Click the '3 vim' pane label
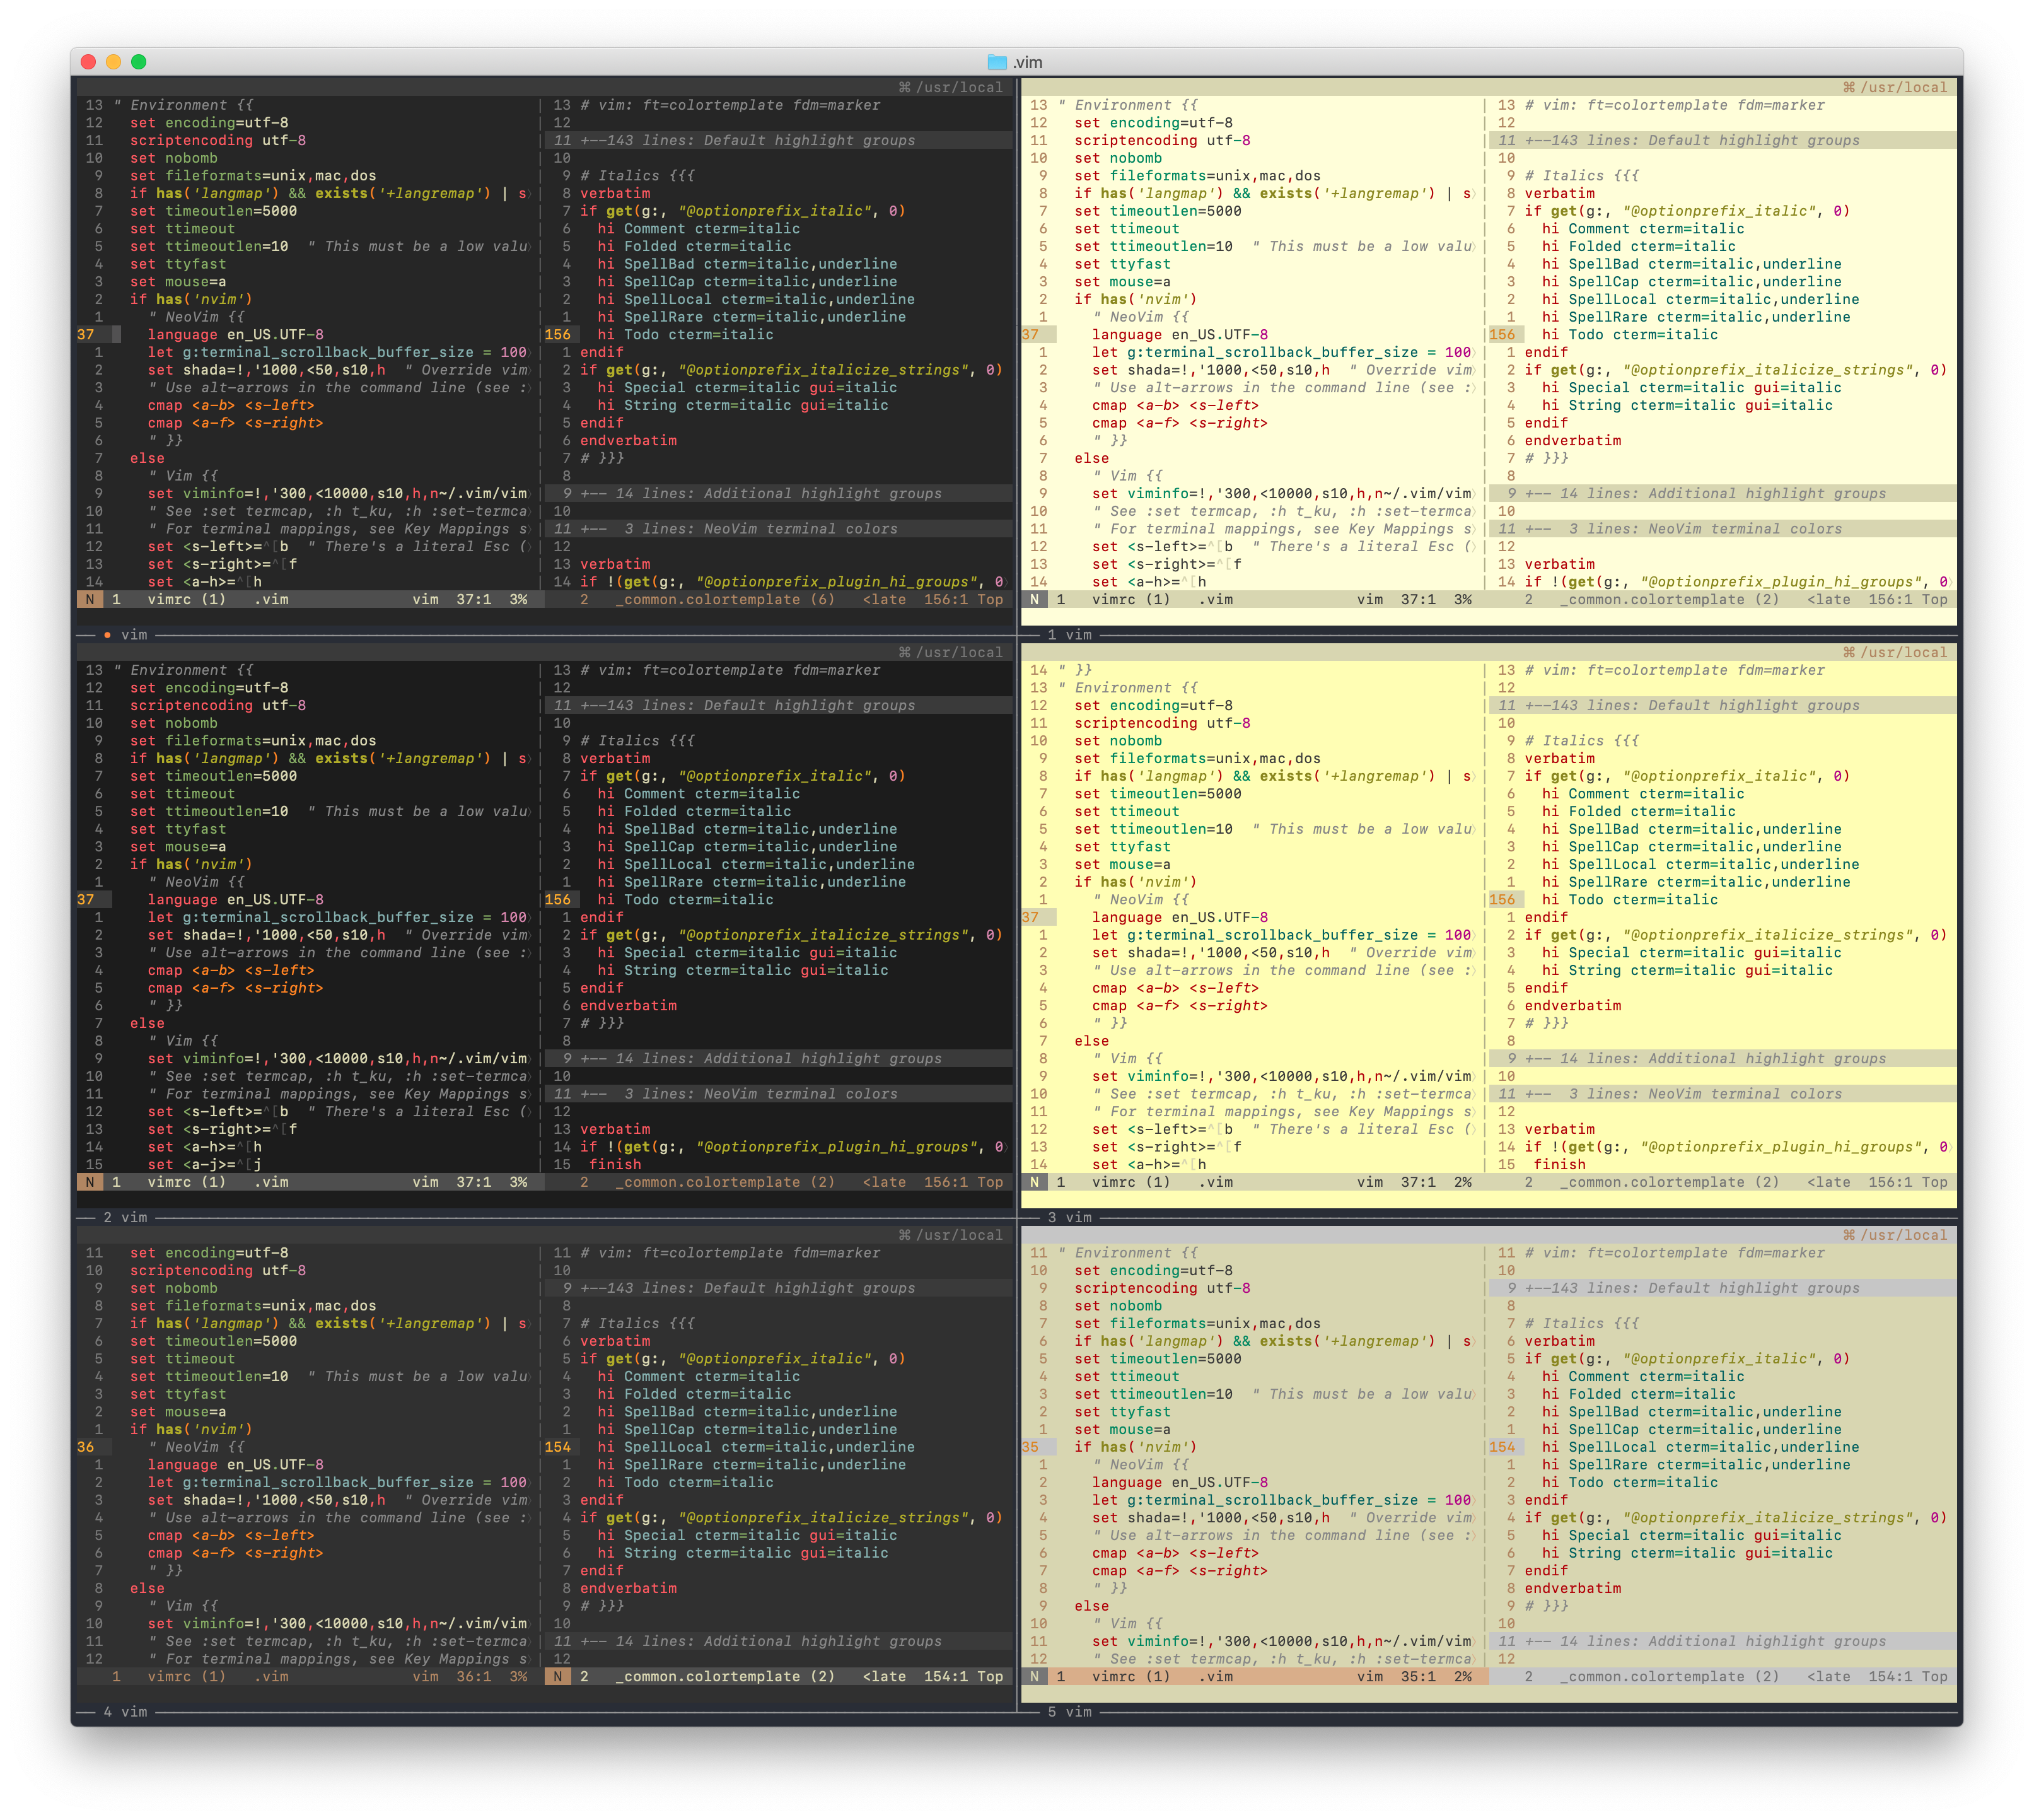The image size is (2034, 1820). [1070, 1218]
